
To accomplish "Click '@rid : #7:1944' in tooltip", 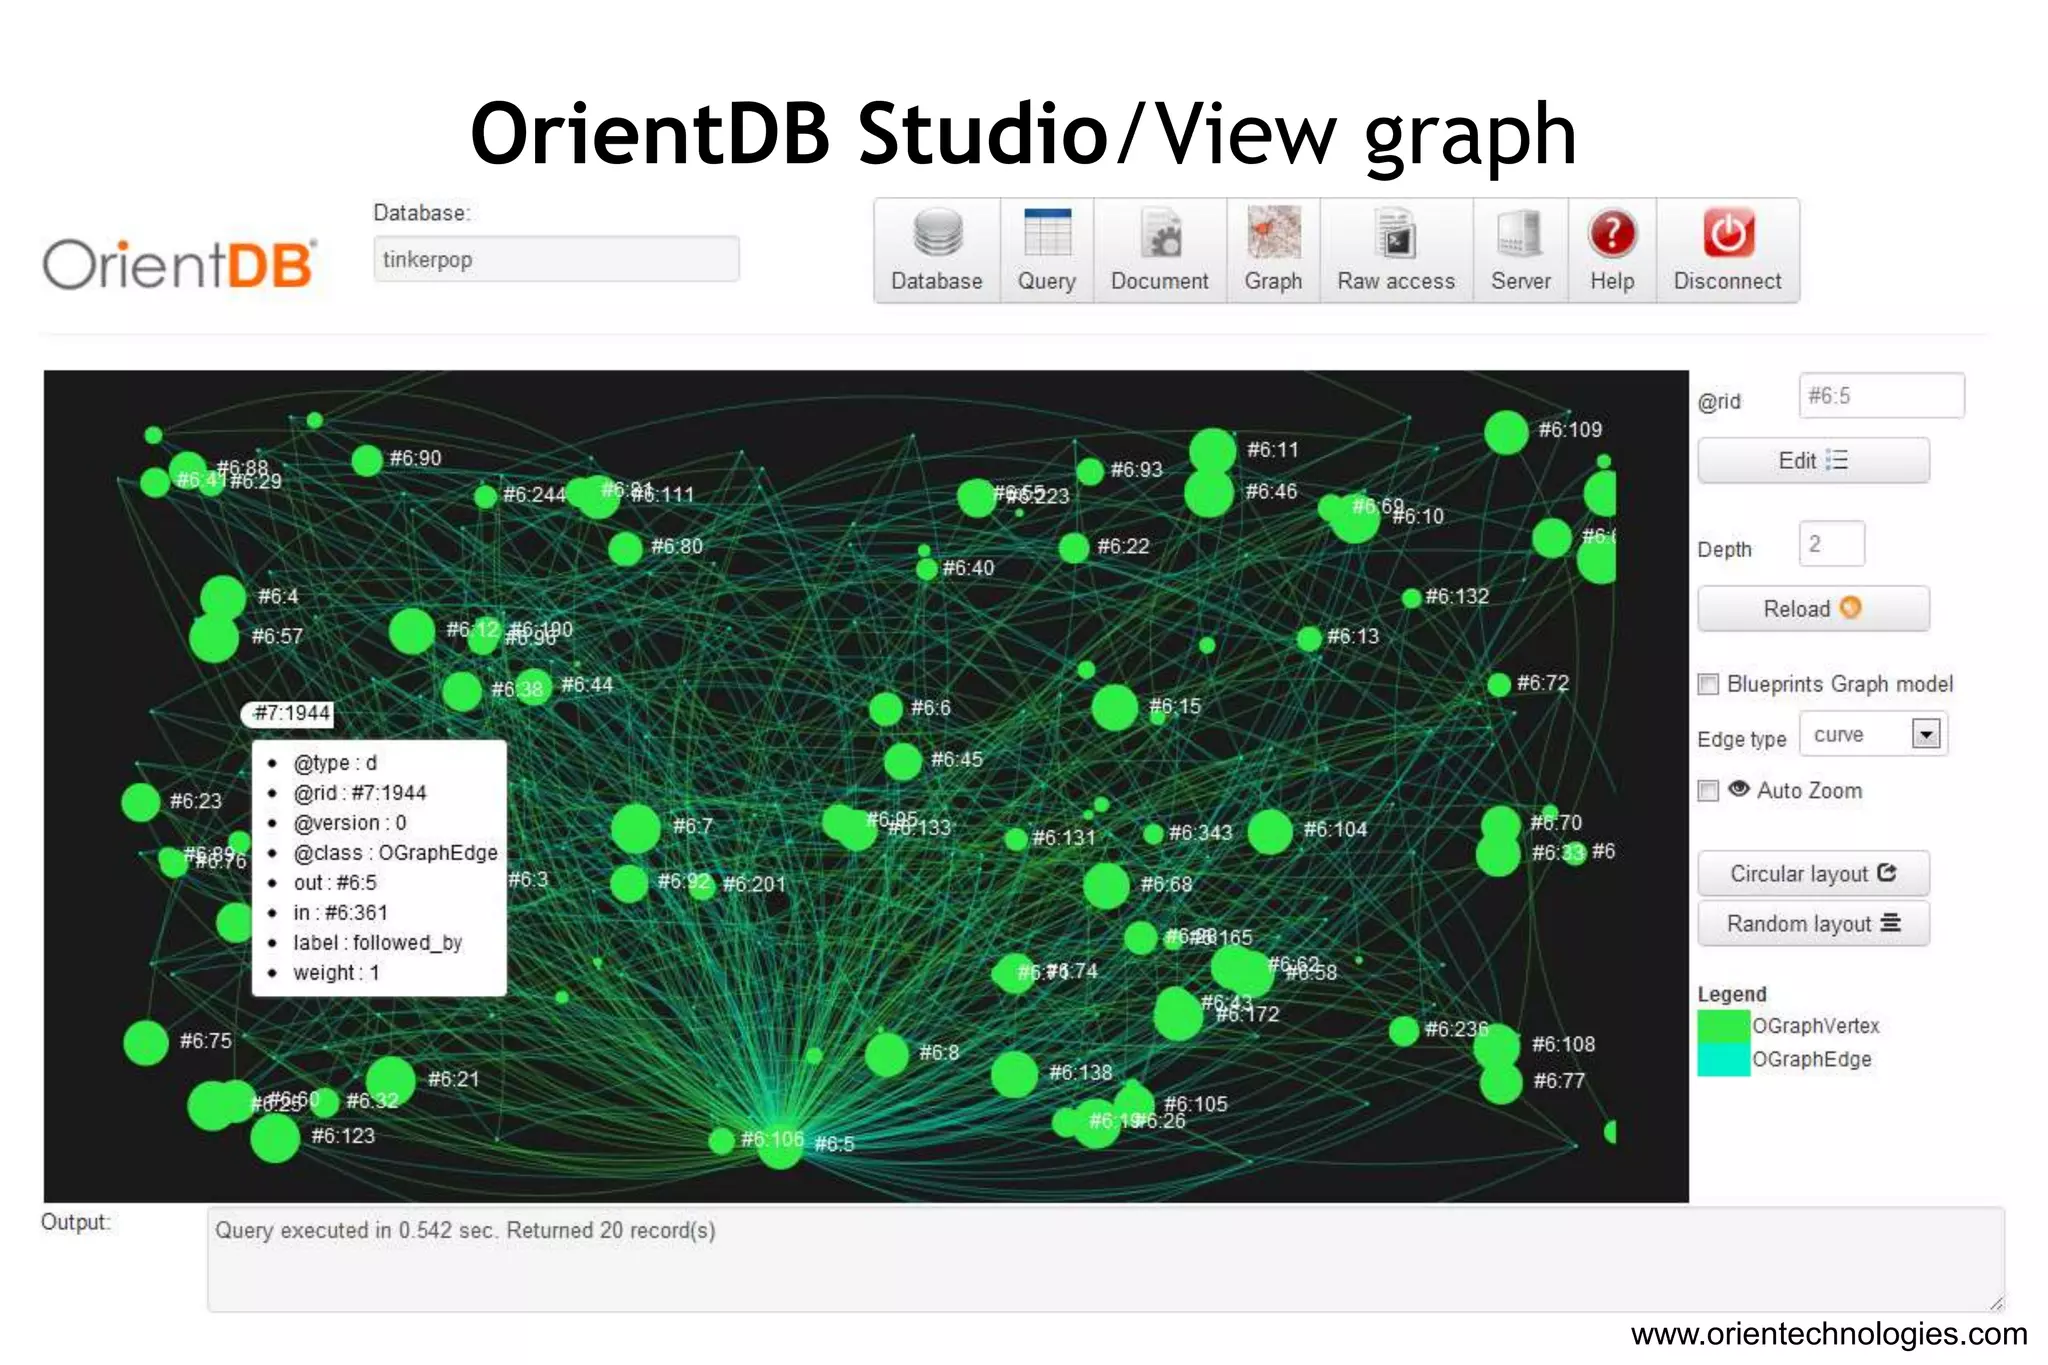I will [360, 793].
